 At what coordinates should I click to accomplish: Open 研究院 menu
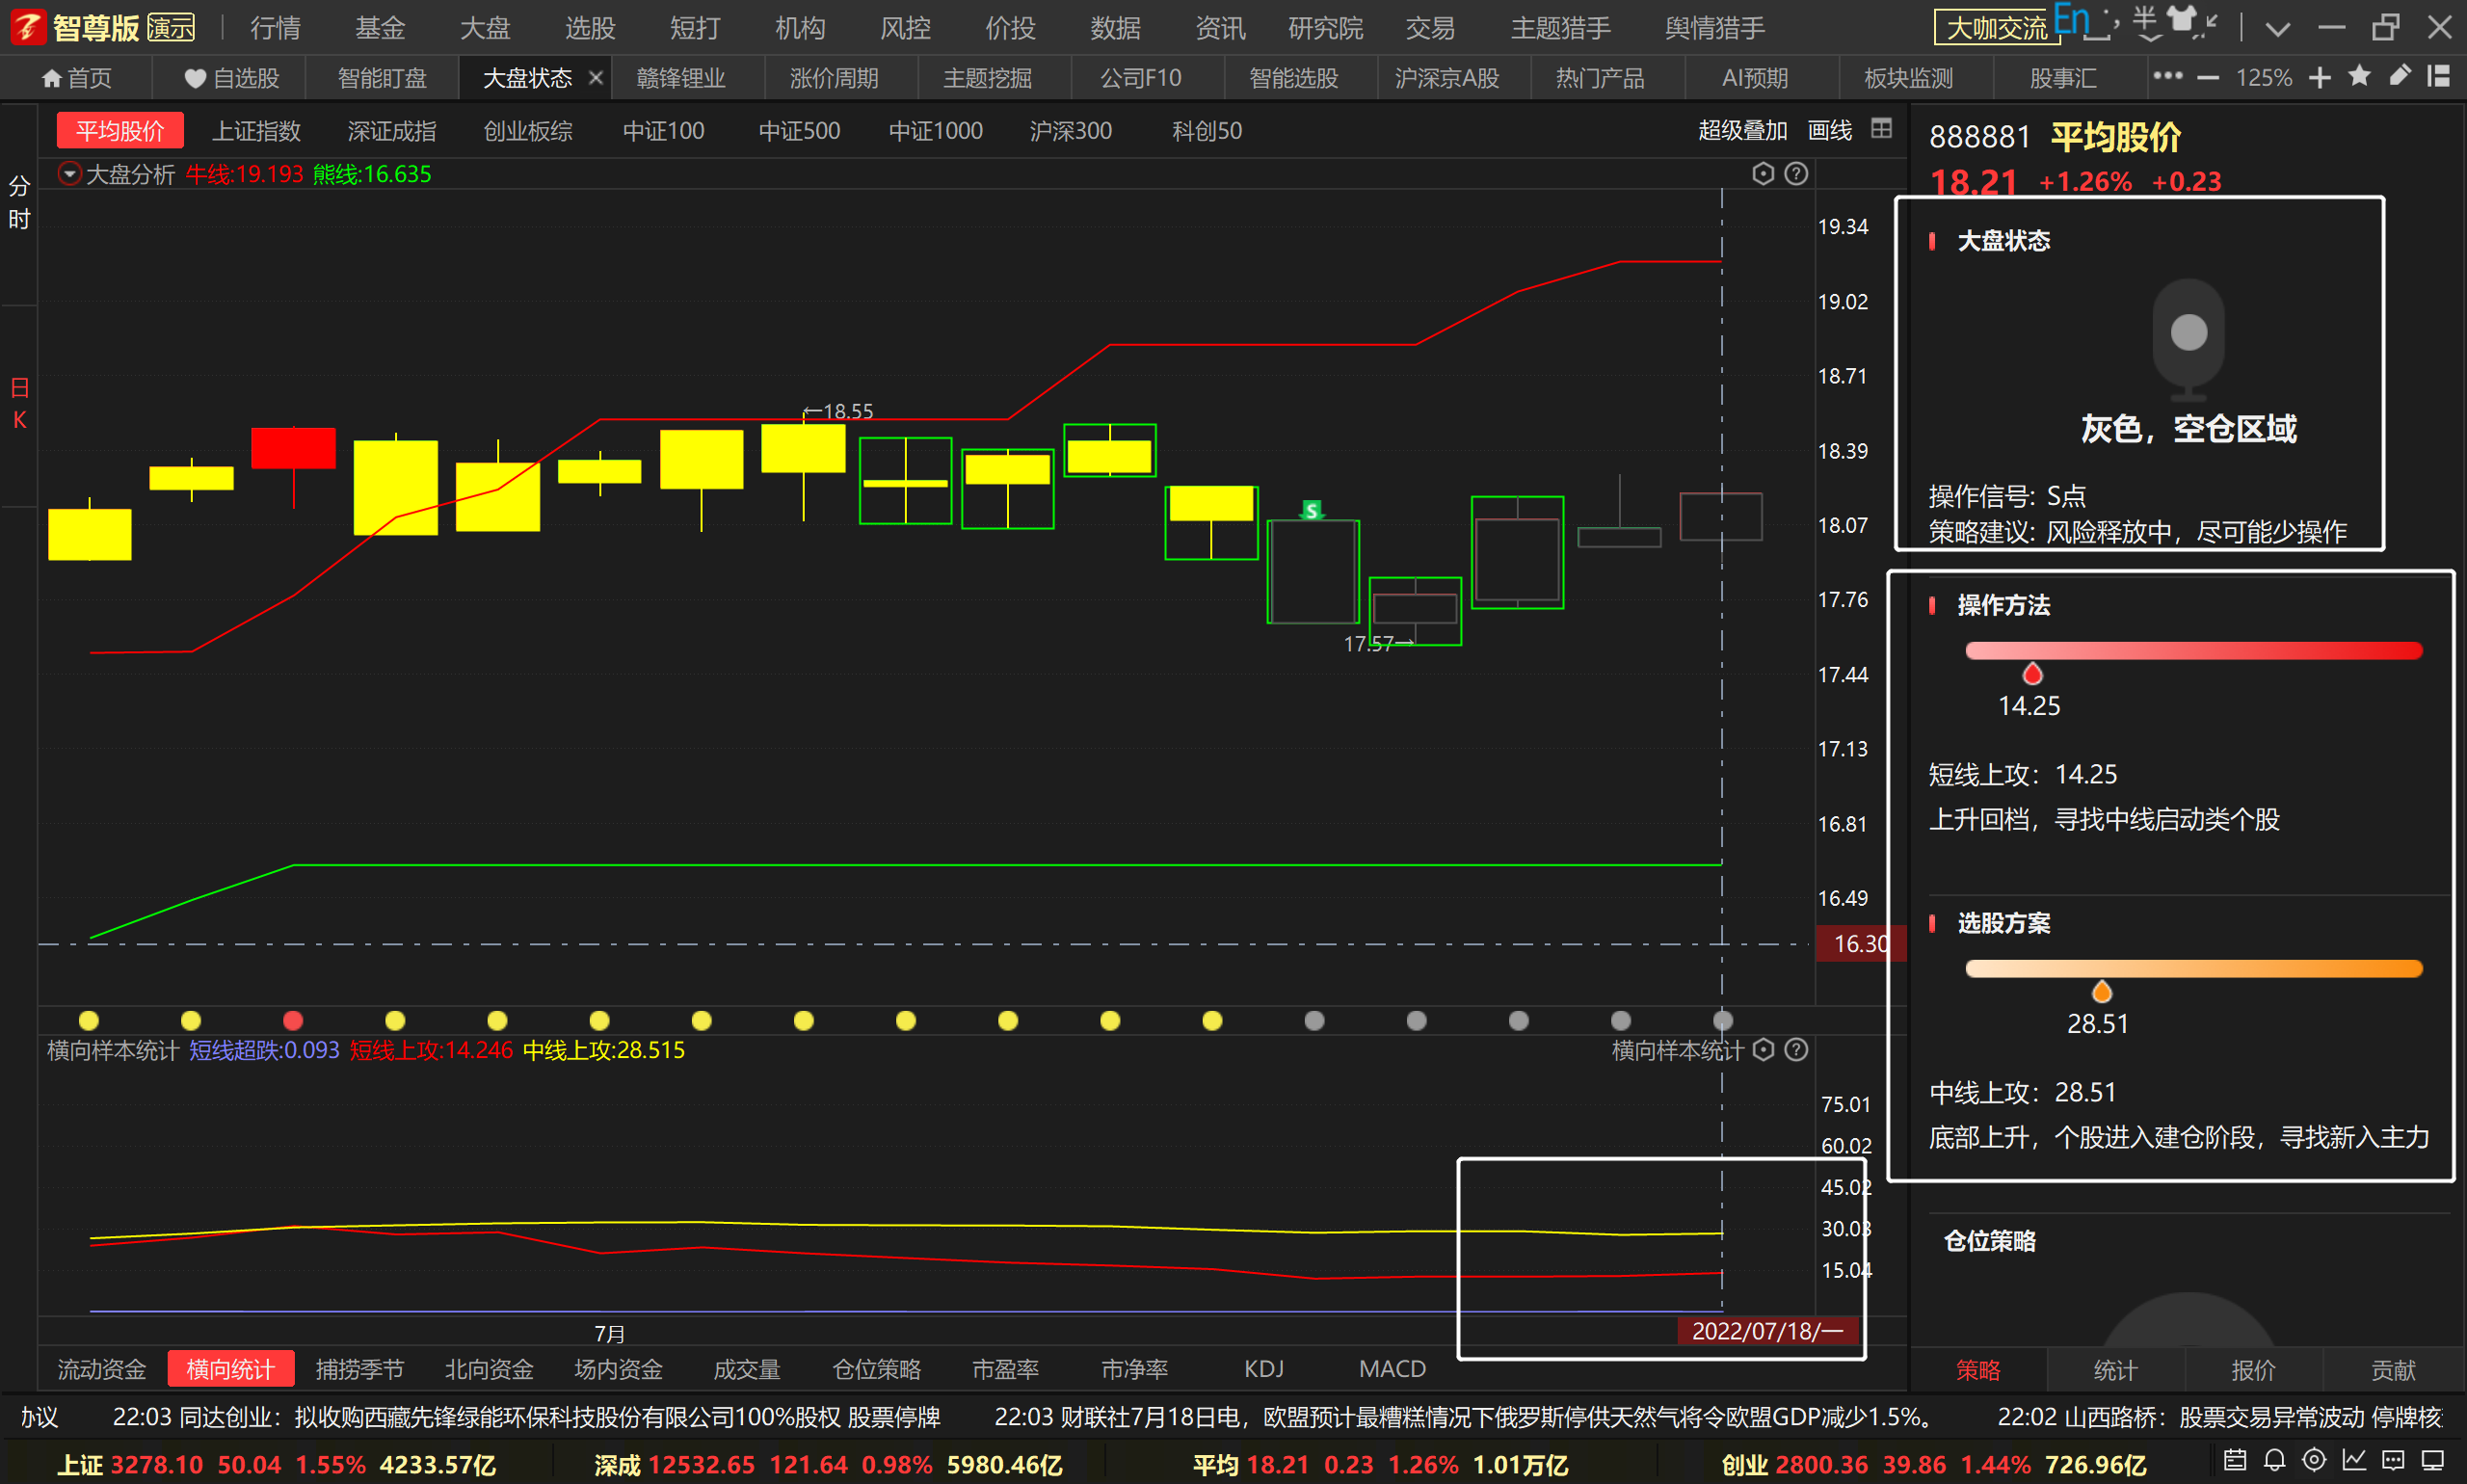point(1325,28)
